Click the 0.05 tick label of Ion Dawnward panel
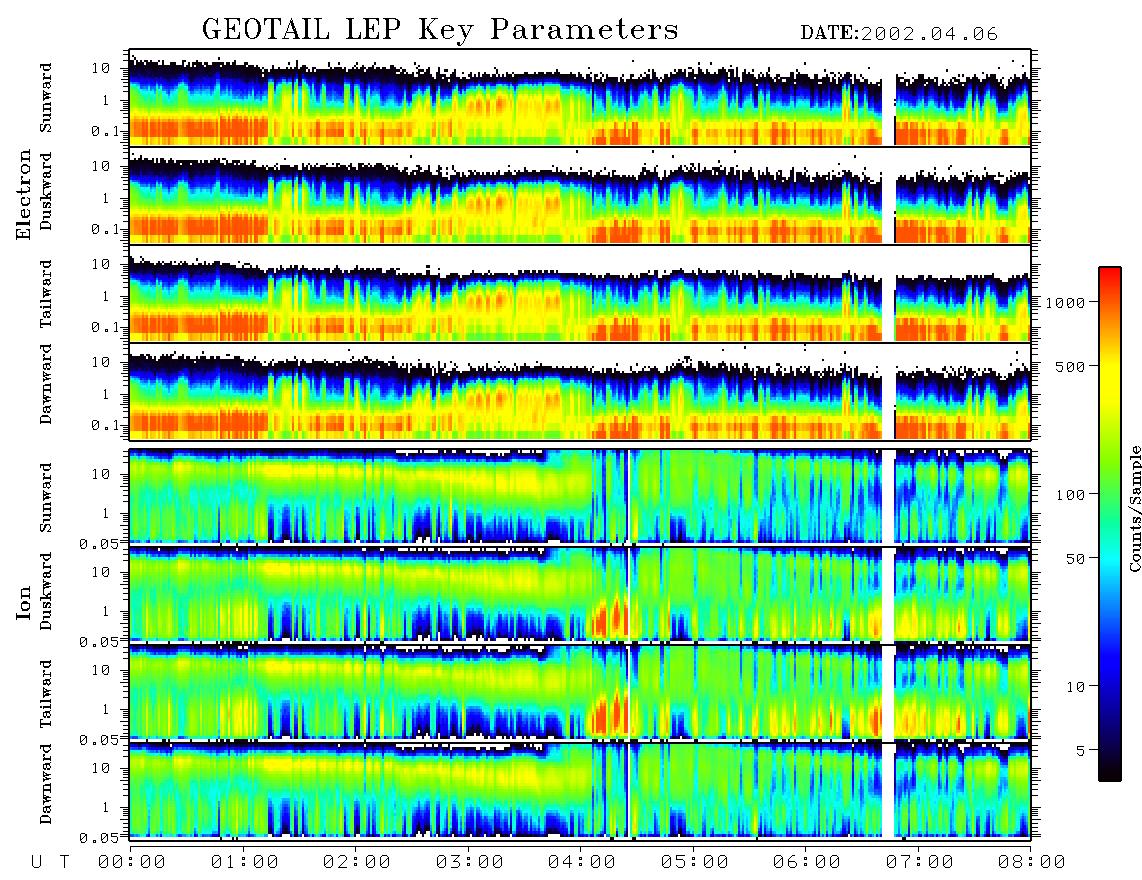The width and height of the screenshot is (1142, 880). pyautogui.click(x=99, y=838)
